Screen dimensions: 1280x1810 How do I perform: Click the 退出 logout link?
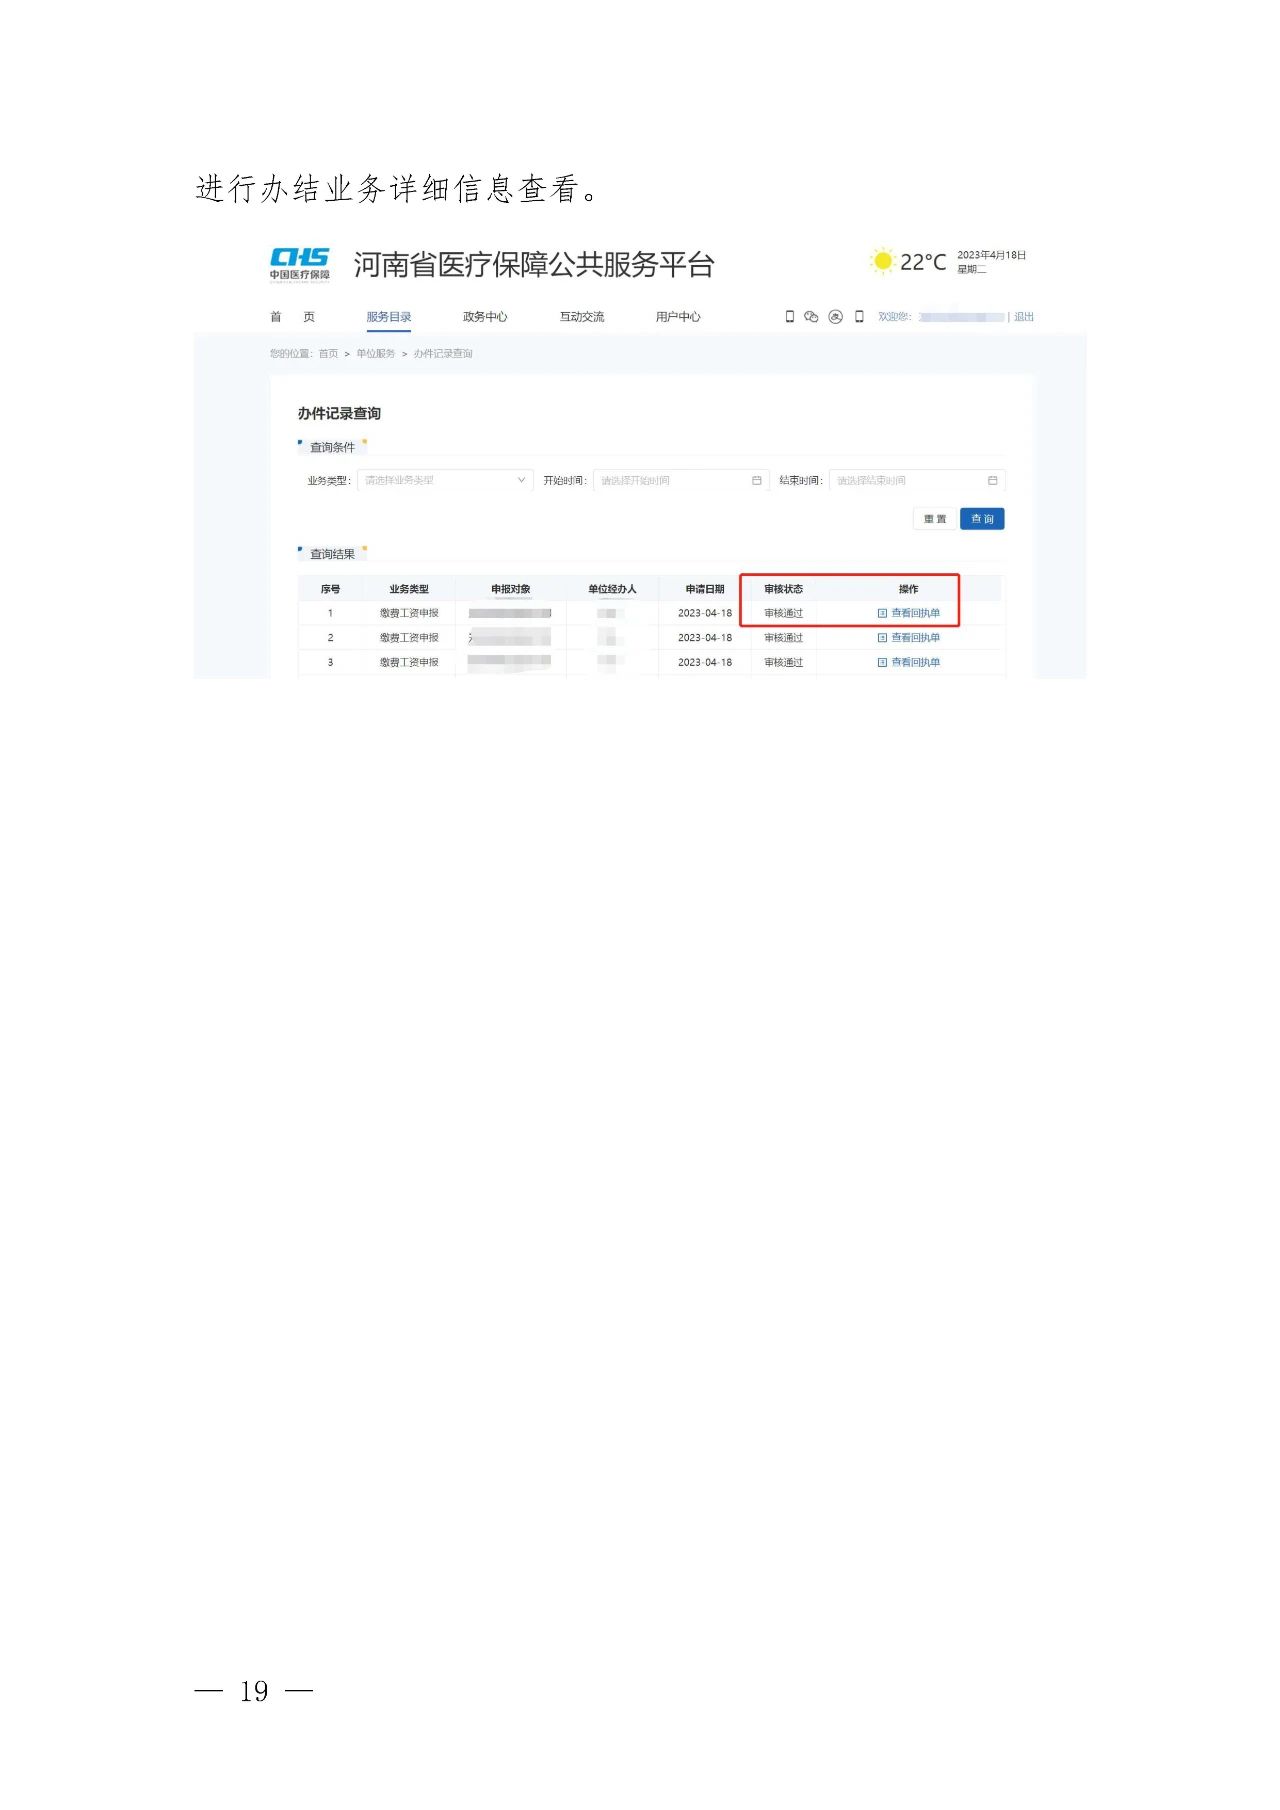1024,317
